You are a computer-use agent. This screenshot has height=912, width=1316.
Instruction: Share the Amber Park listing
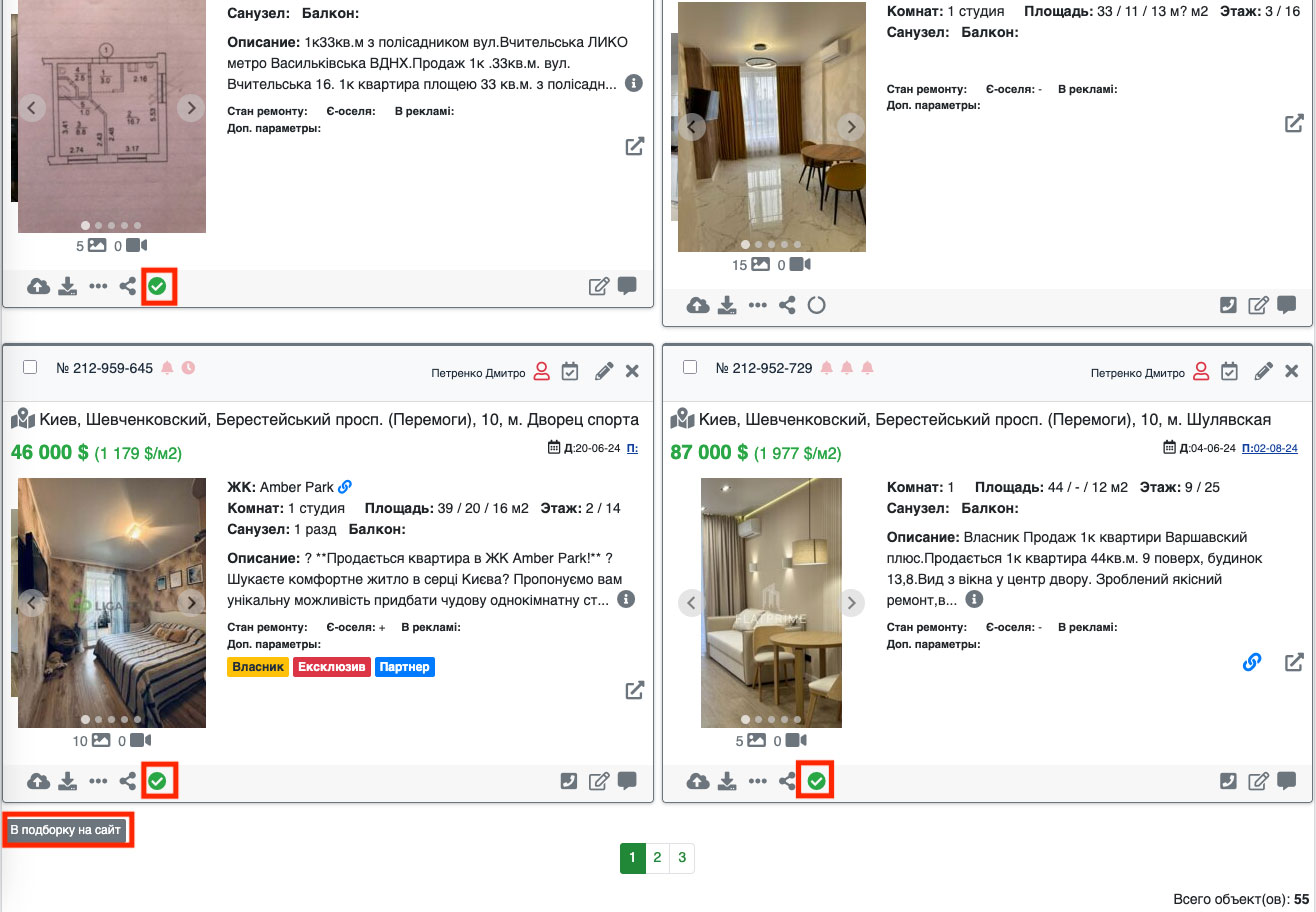point(127,781)
